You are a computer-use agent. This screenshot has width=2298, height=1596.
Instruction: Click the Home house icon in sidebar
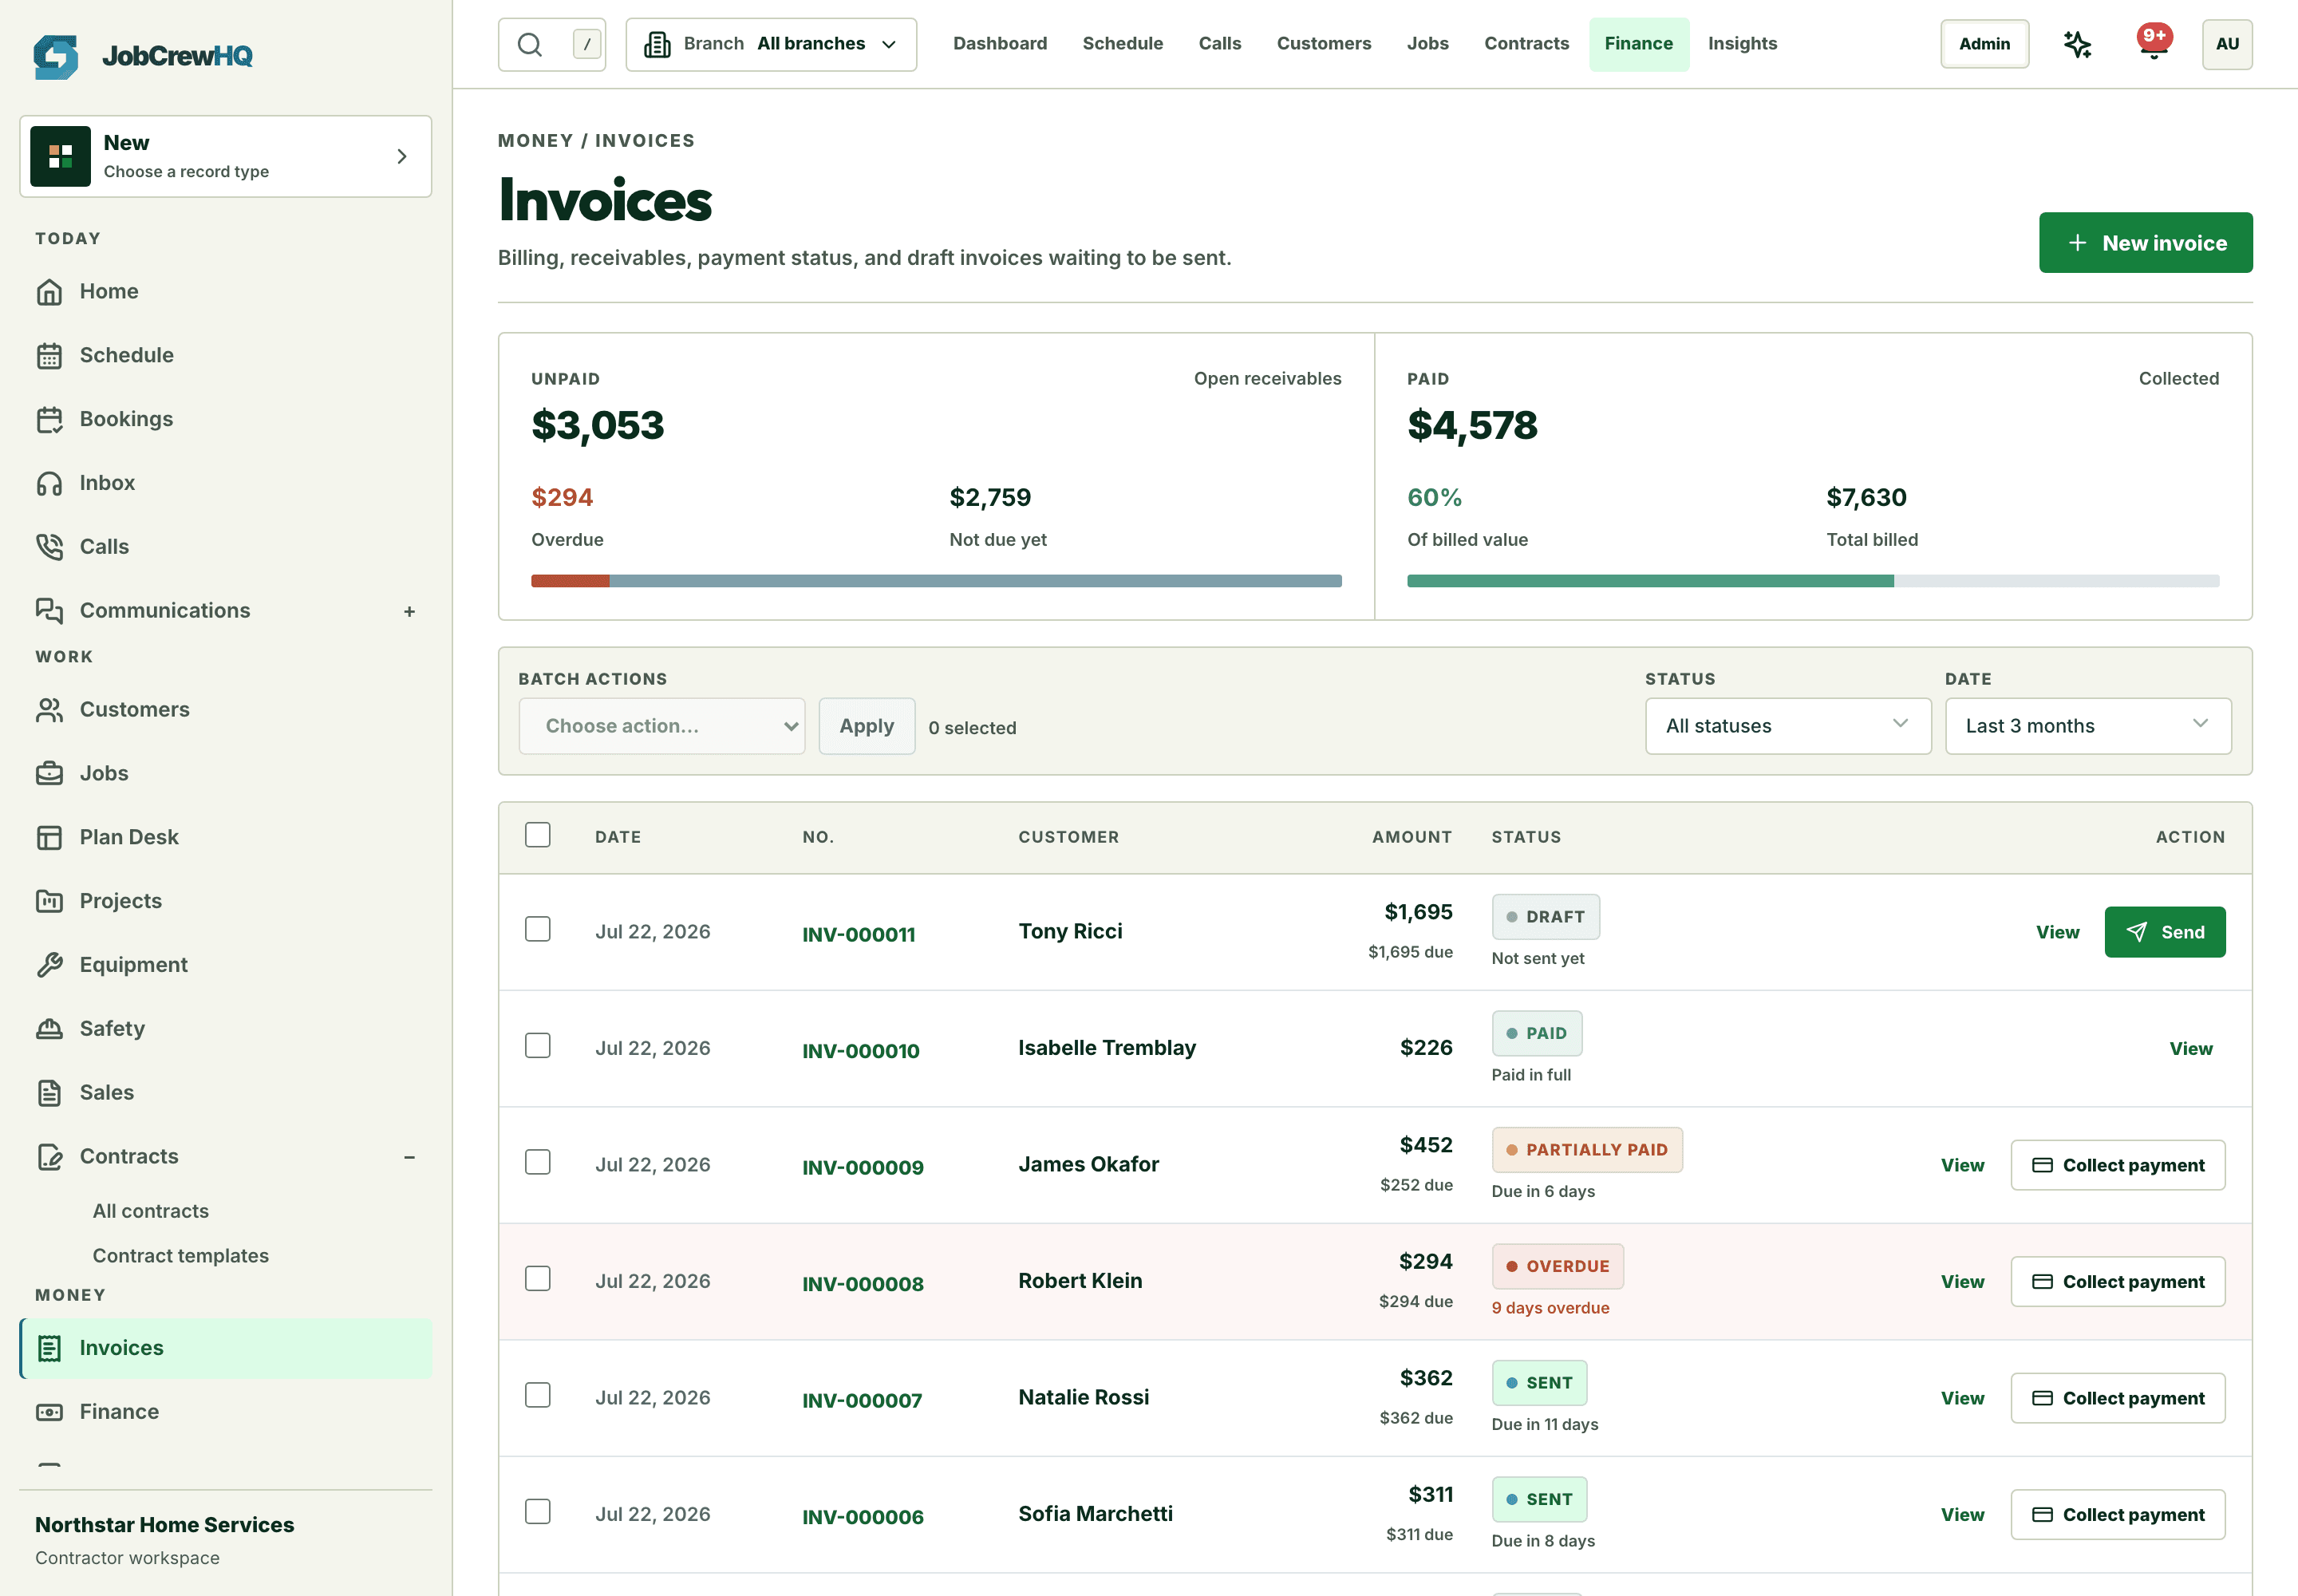[49, 292]
